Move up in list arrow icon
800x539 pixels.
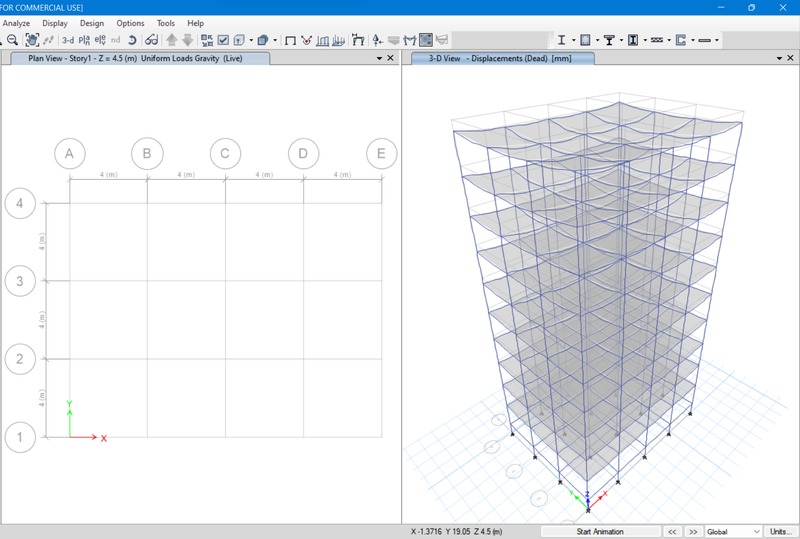[172, 40]
